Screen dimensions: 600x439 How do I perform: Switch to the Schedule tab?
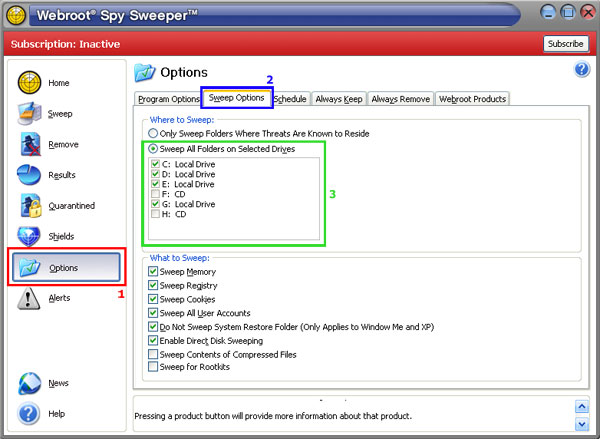tap(290, 99)
